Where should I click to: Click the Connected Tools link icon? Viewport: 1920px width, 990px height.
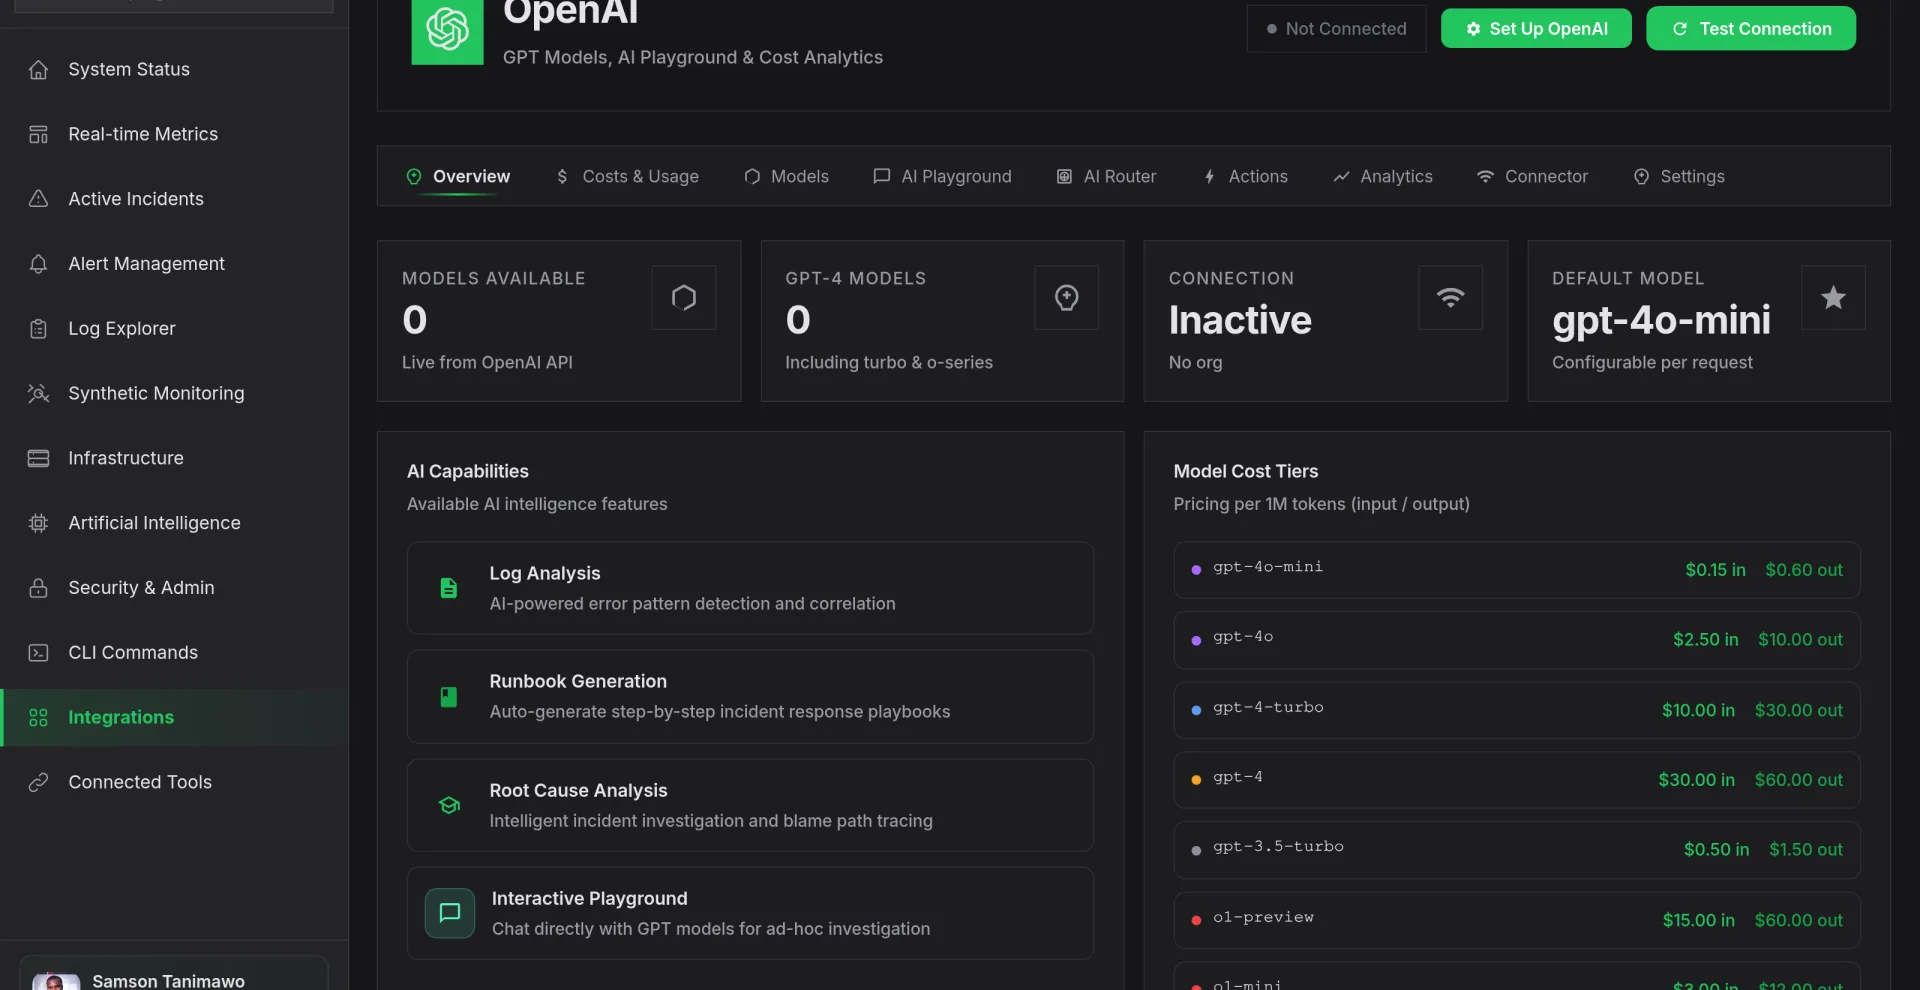pos(38,782)
